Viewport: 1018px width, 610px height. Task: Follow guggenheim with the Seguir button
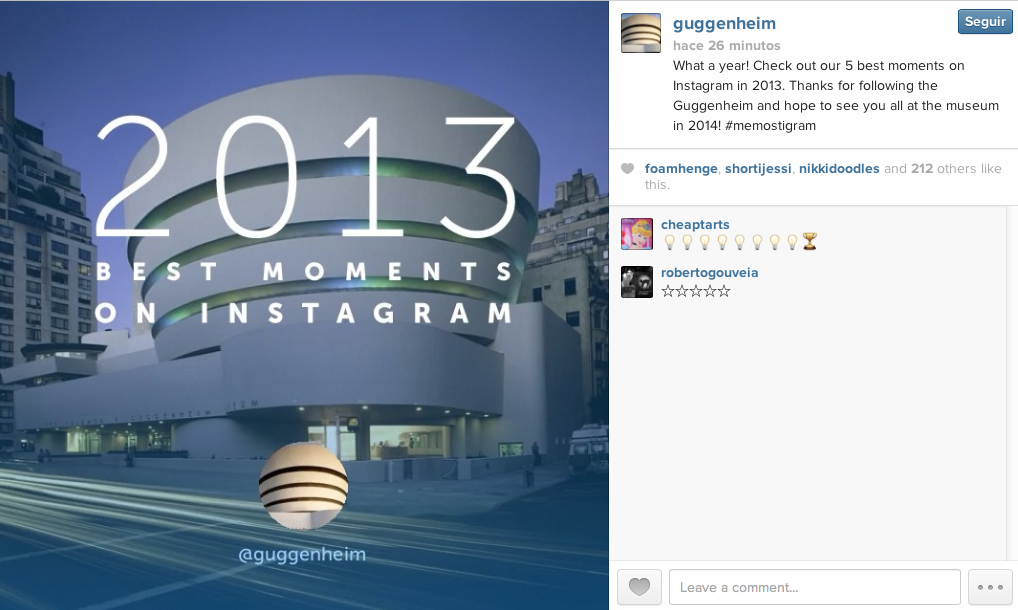pyautogui.click(x=985, y=21)
